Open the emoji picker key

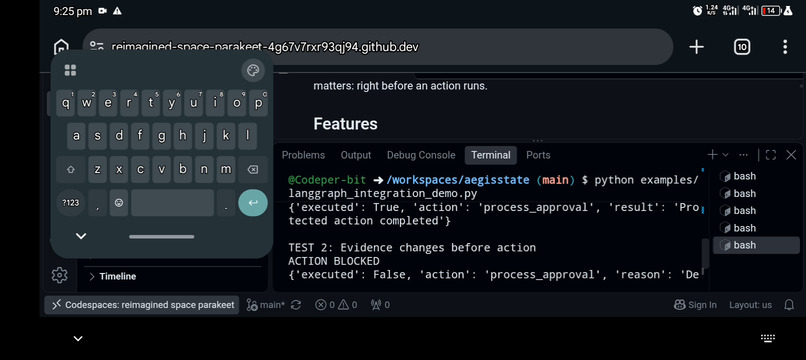(119, 203)
